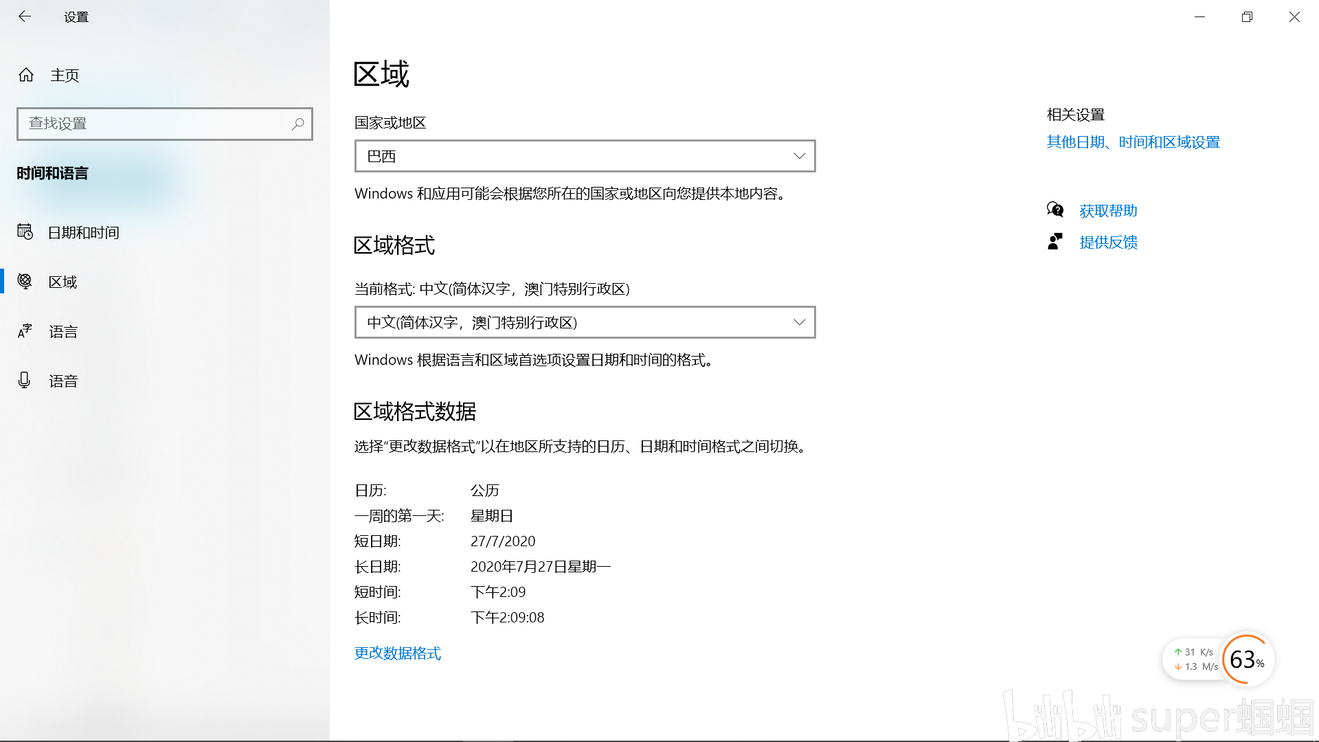
Task: Go to 主页 in settings sidebar
Action: coord(165,75)
